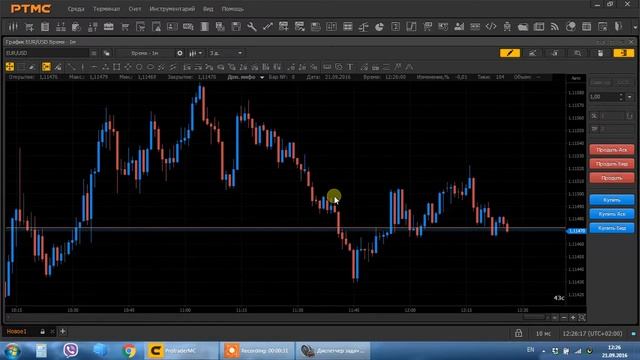This screenshot has width=640, height=360.
Task: Click the red Продать button
Action: pyautogui.click(x=612, y=178)
